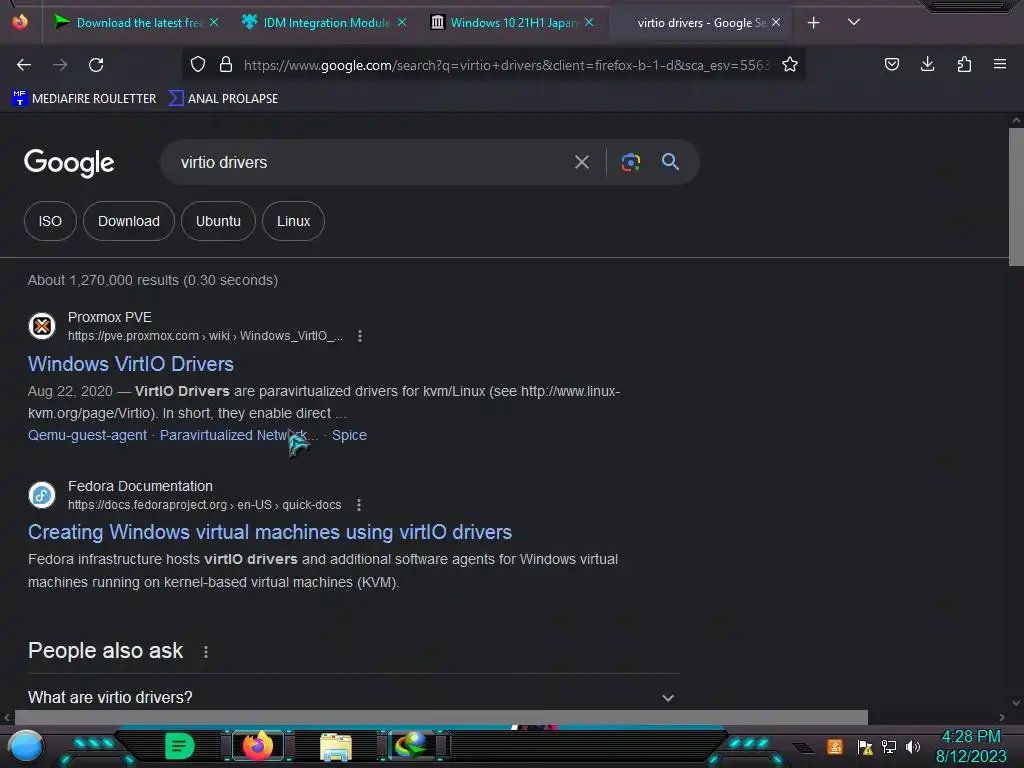Image resolution: width=1024 pixels, height=768 pixels.
Task: Click the Fedora Documentation favicon
Action: [42, 495]
